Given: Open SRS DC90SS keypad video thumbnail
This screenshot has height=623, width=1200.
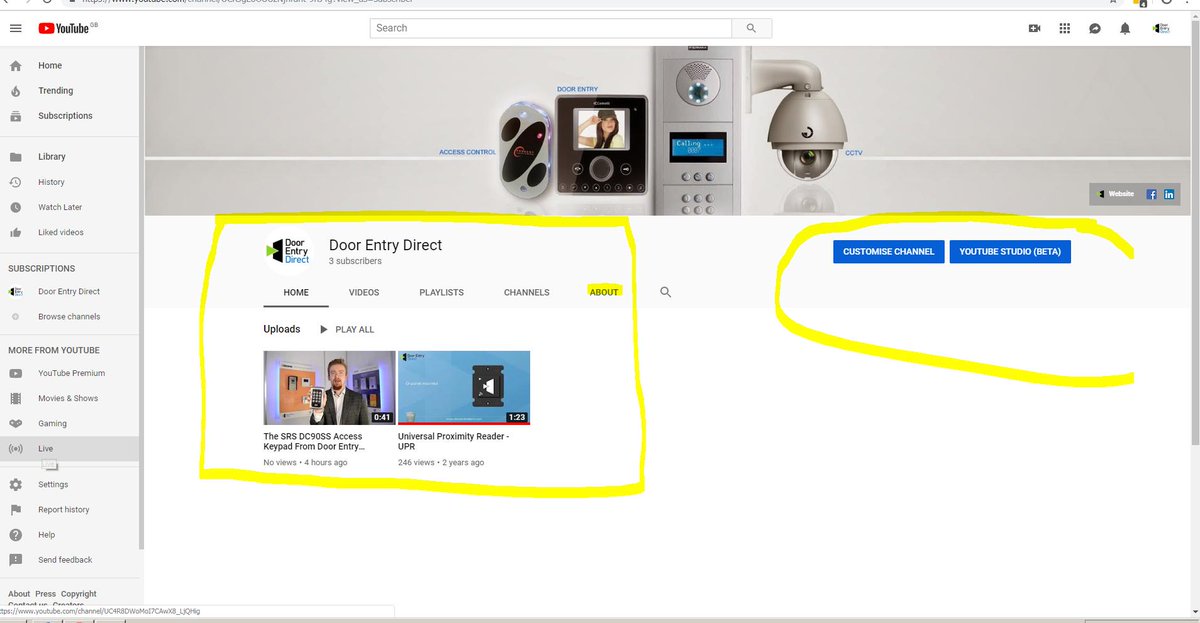Looking at the screenshot, I should 330,388.
